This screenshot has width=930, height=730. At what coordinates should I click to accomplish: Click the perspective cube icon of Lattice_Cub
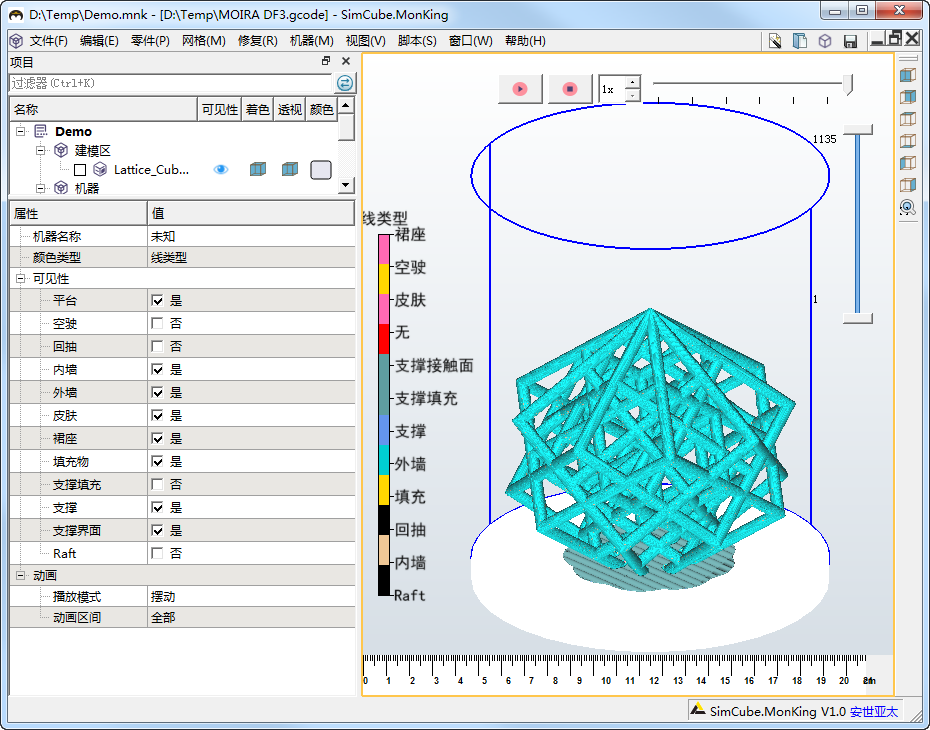[289, 170]
